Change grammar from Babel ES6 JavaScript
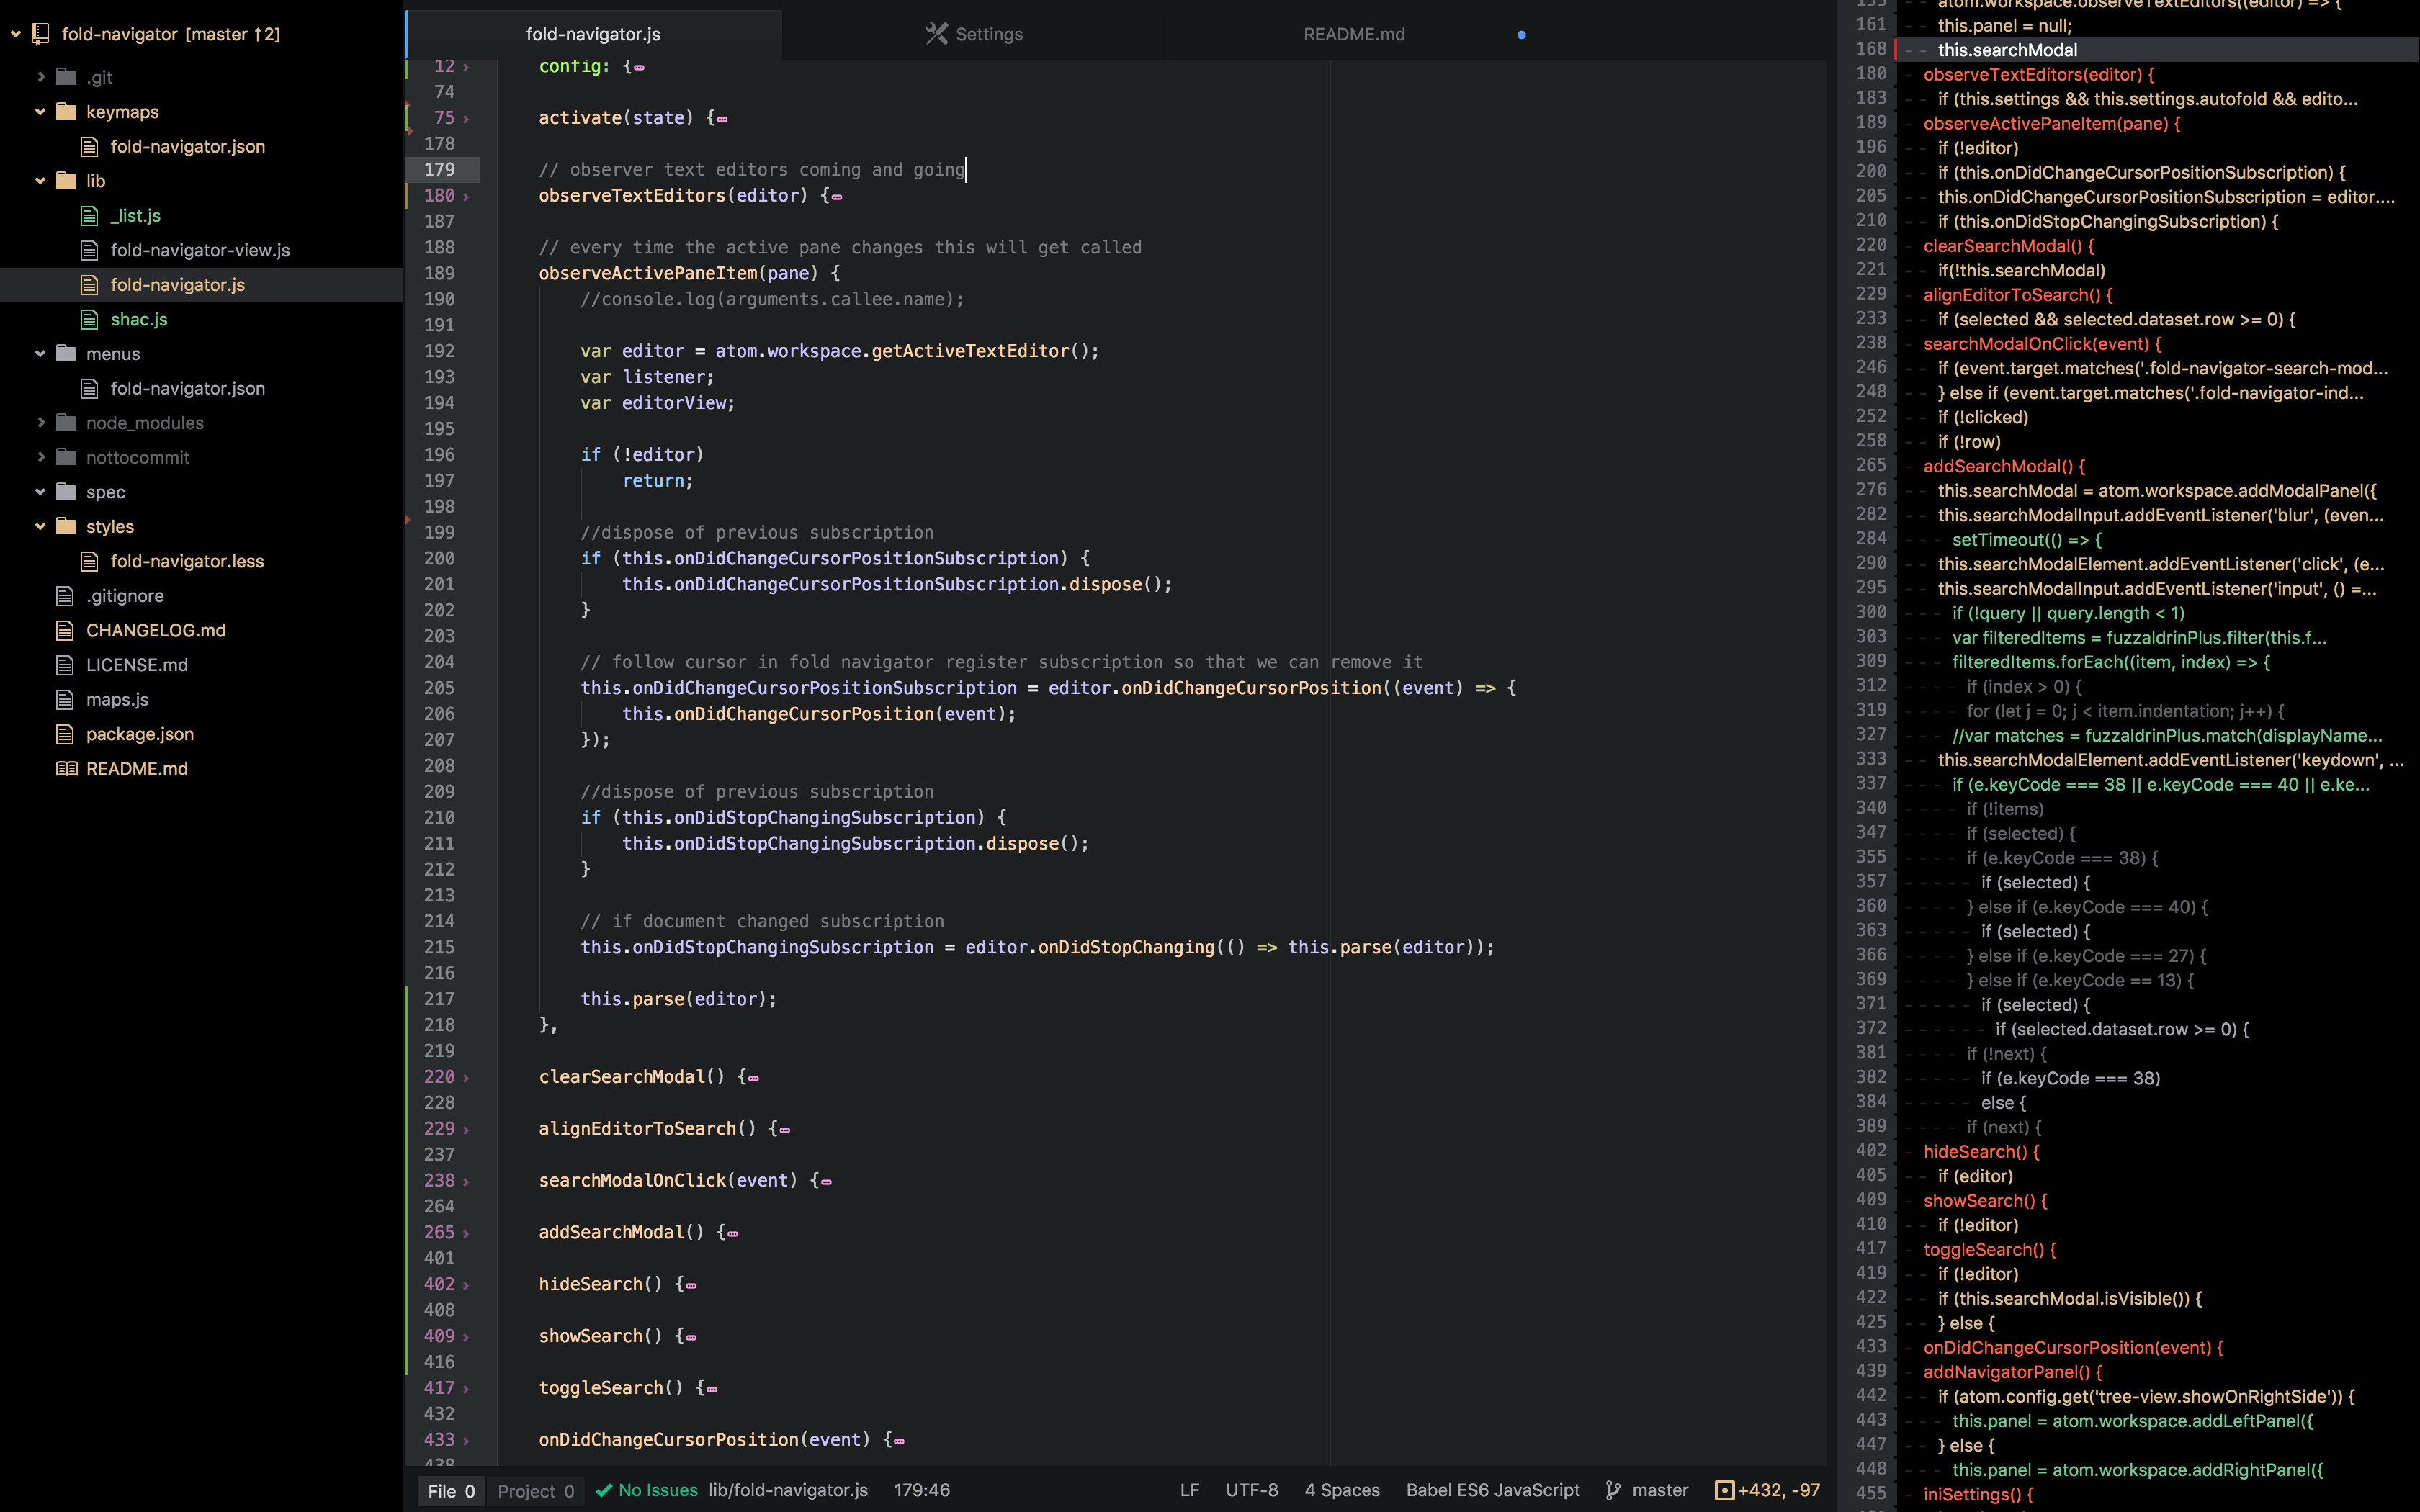 [x=1492, y=1490]
